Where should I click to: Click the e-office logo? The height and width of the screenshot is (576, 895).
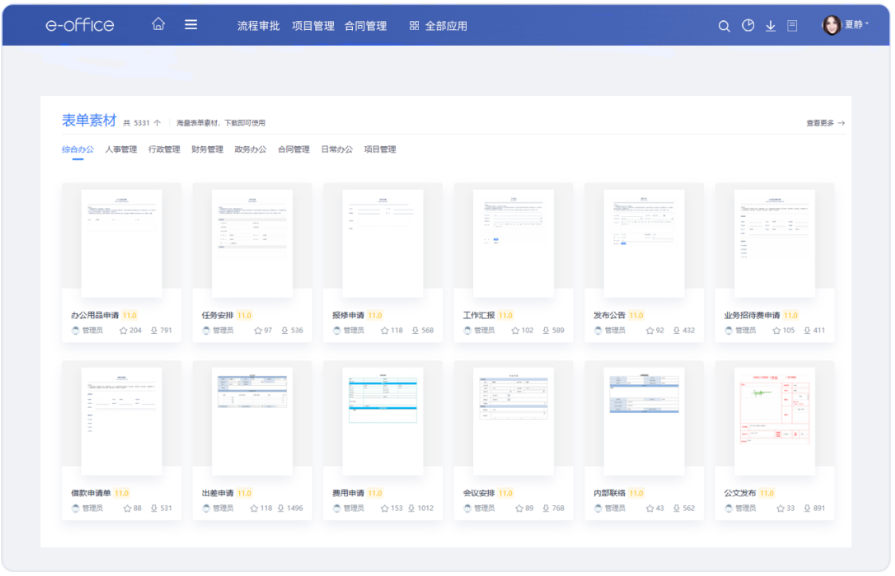(80, 25)
